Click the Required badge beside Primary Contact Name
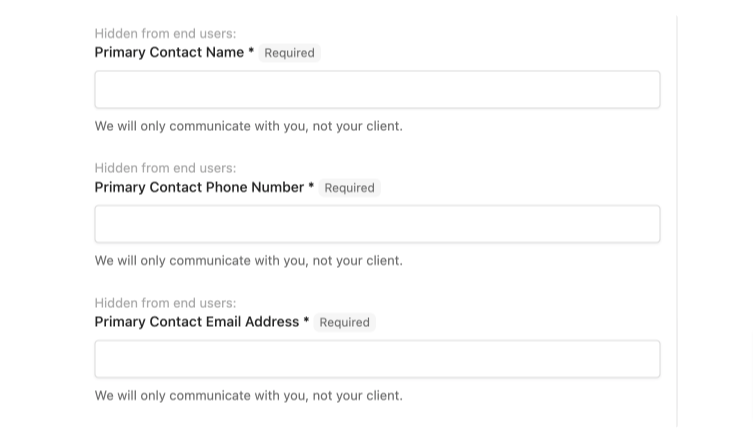Image resolution: width=753 pixels, height=439 pixels. (x=289, y=53)
